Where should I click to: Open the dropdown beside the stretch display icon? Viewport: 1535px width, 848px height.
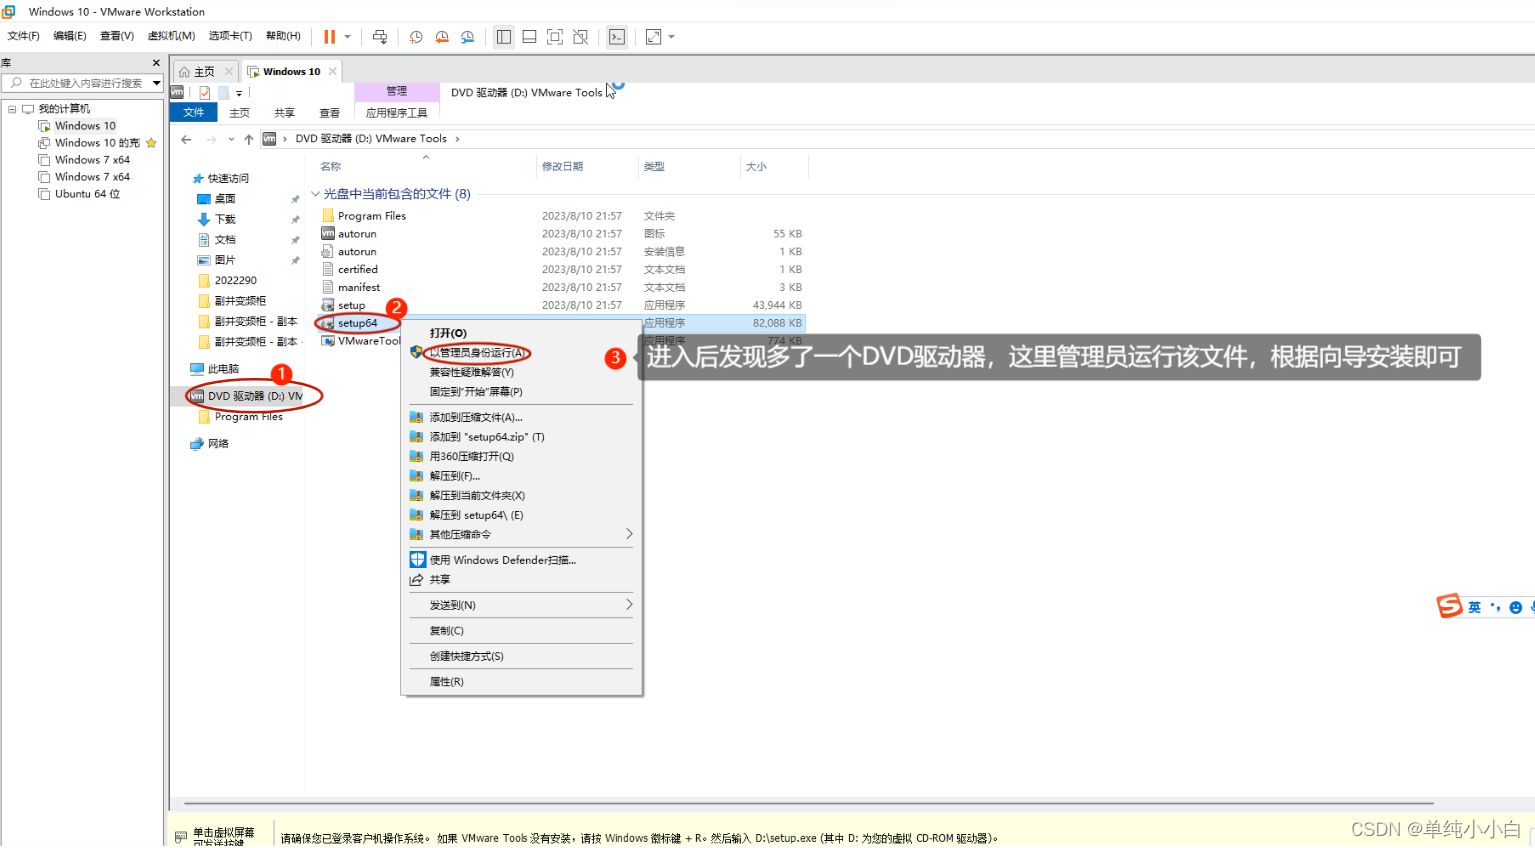[672, 37]
